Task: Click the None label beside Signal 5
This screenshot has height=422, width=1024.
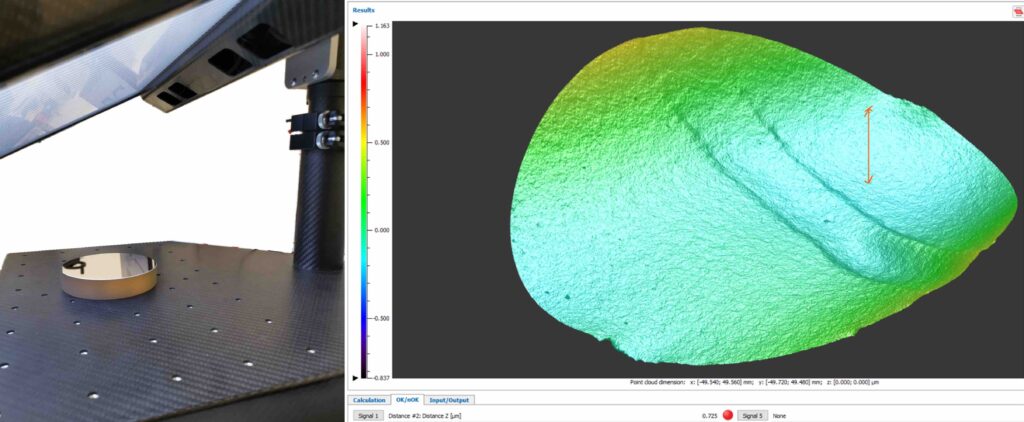Action: (x=779, y=414)
